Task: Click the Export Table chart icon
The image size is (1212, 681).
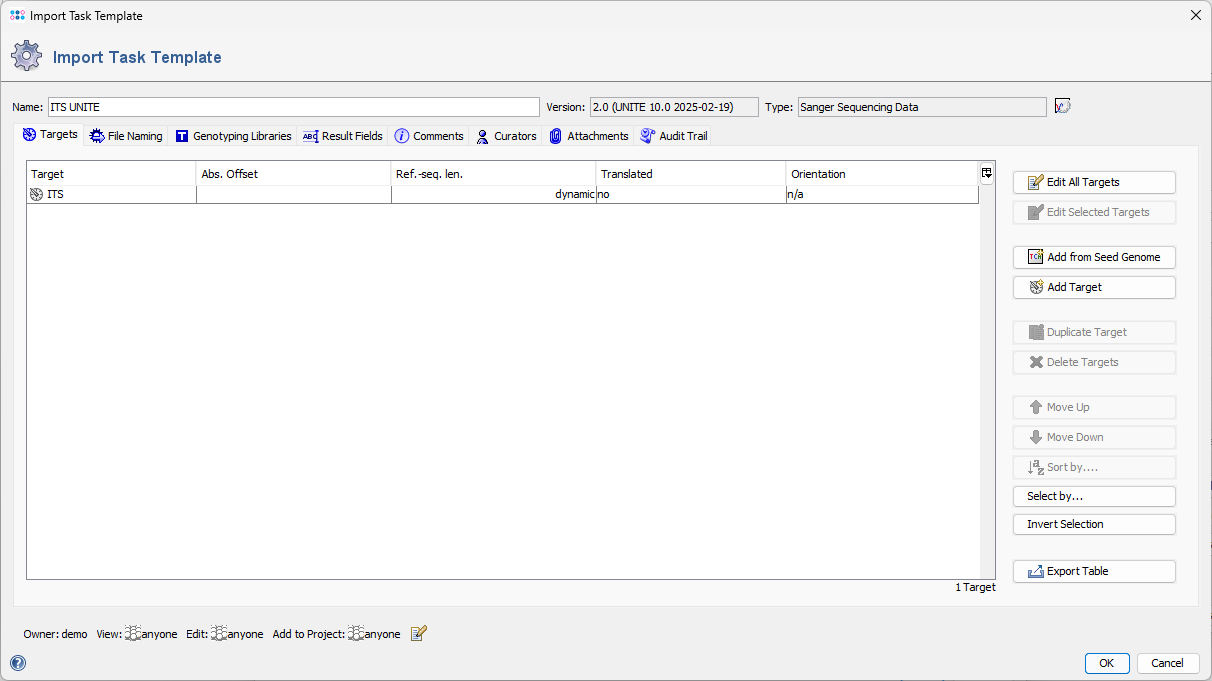Action: (1037, 571)
